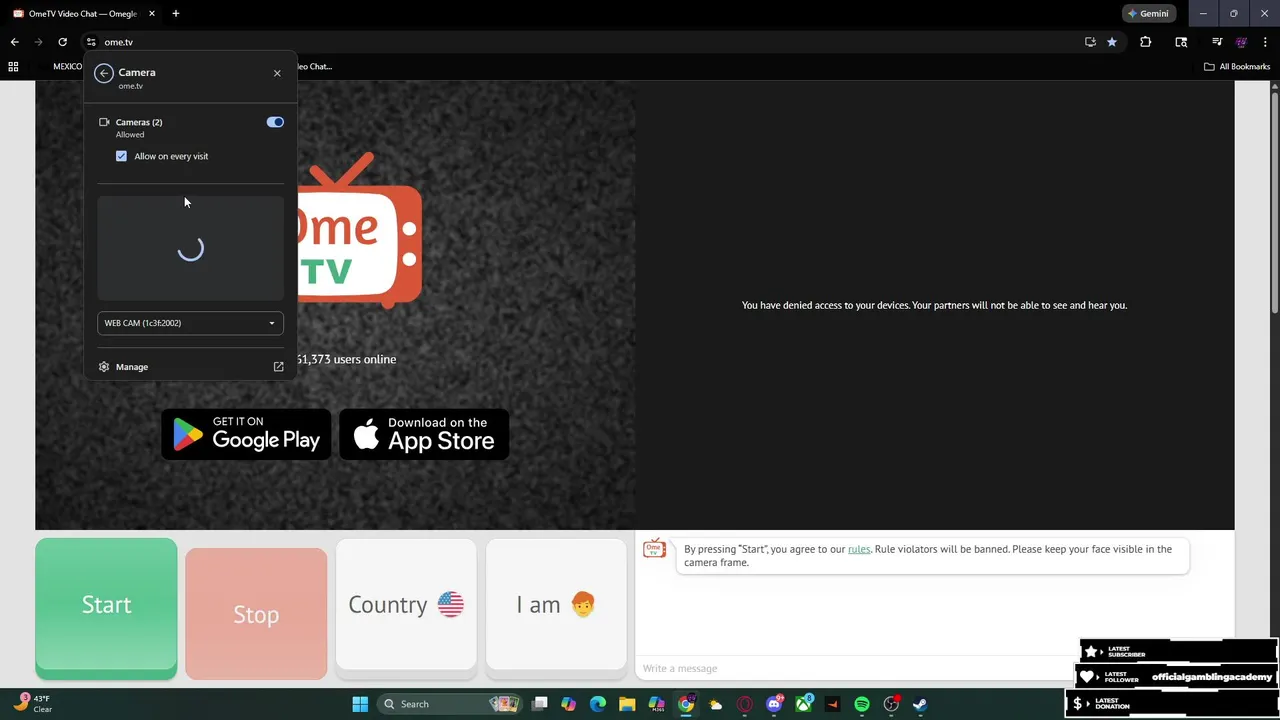
Task: Open the media controls icon
Action: [x=1217, y=42]
